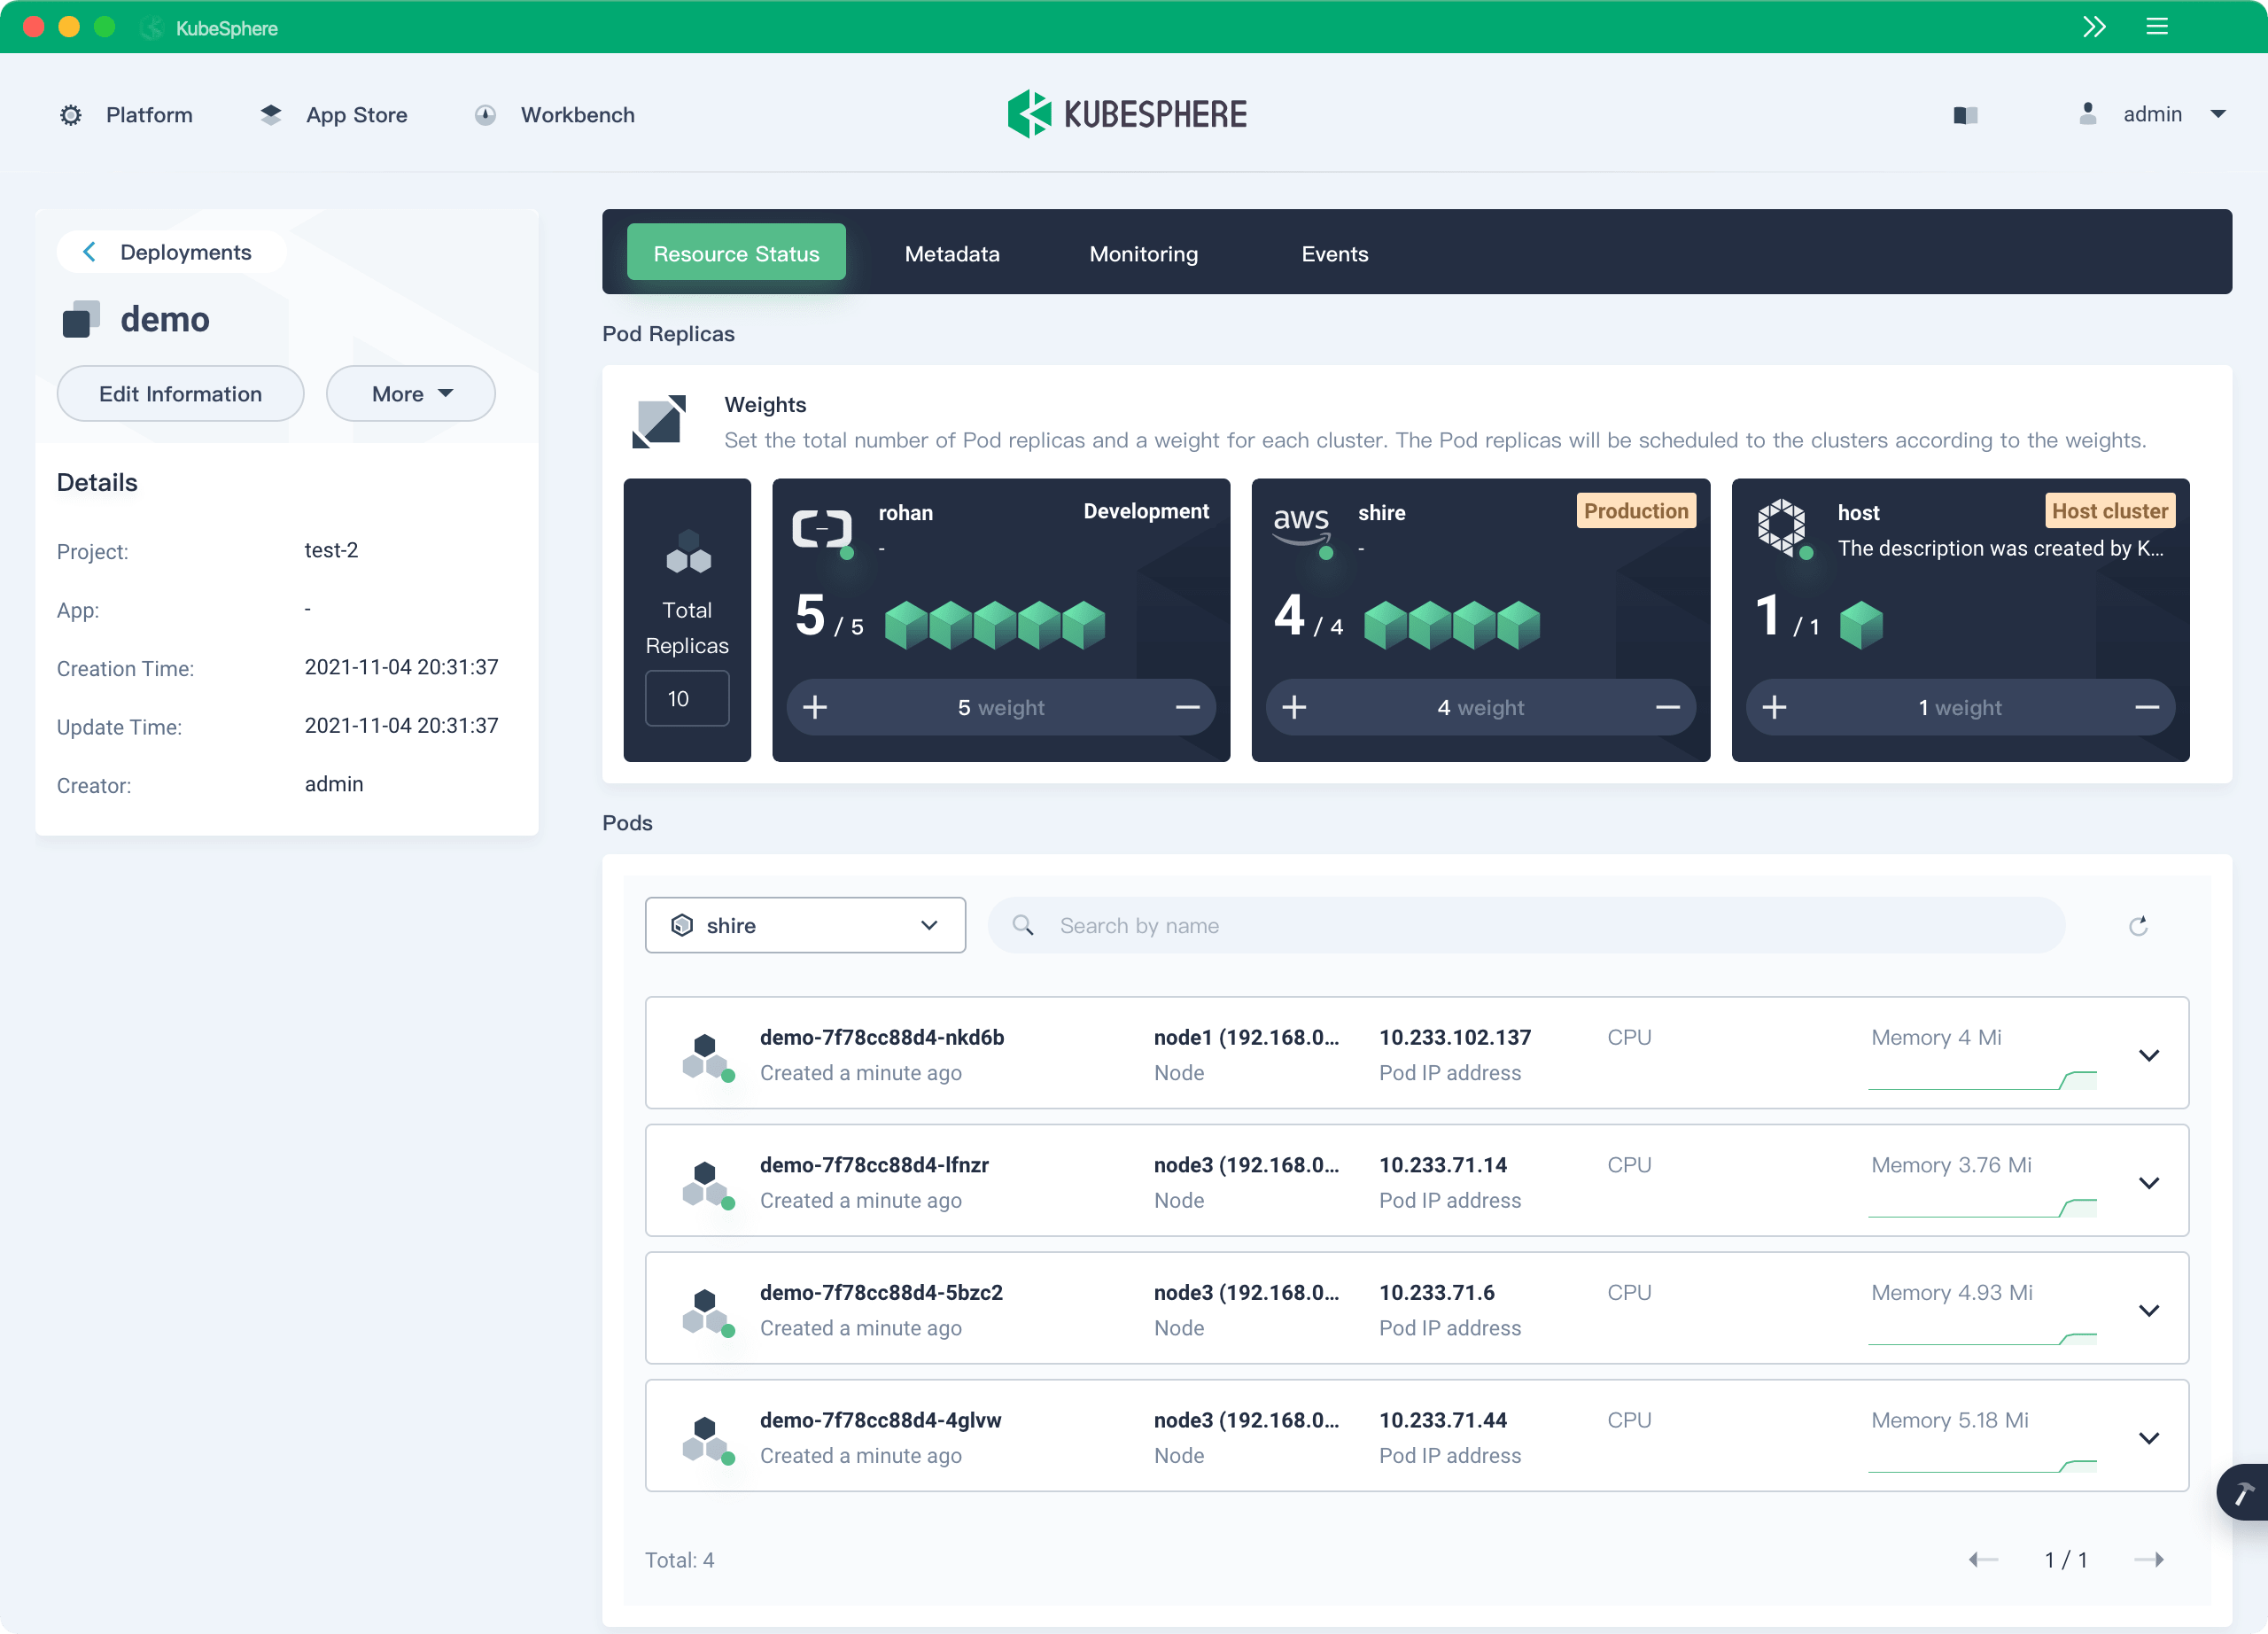Image resolution: width=2268 pixels, height=1634 pixels.
Task: Open the shire cluster selector dropdown
Action: (805, 926)
